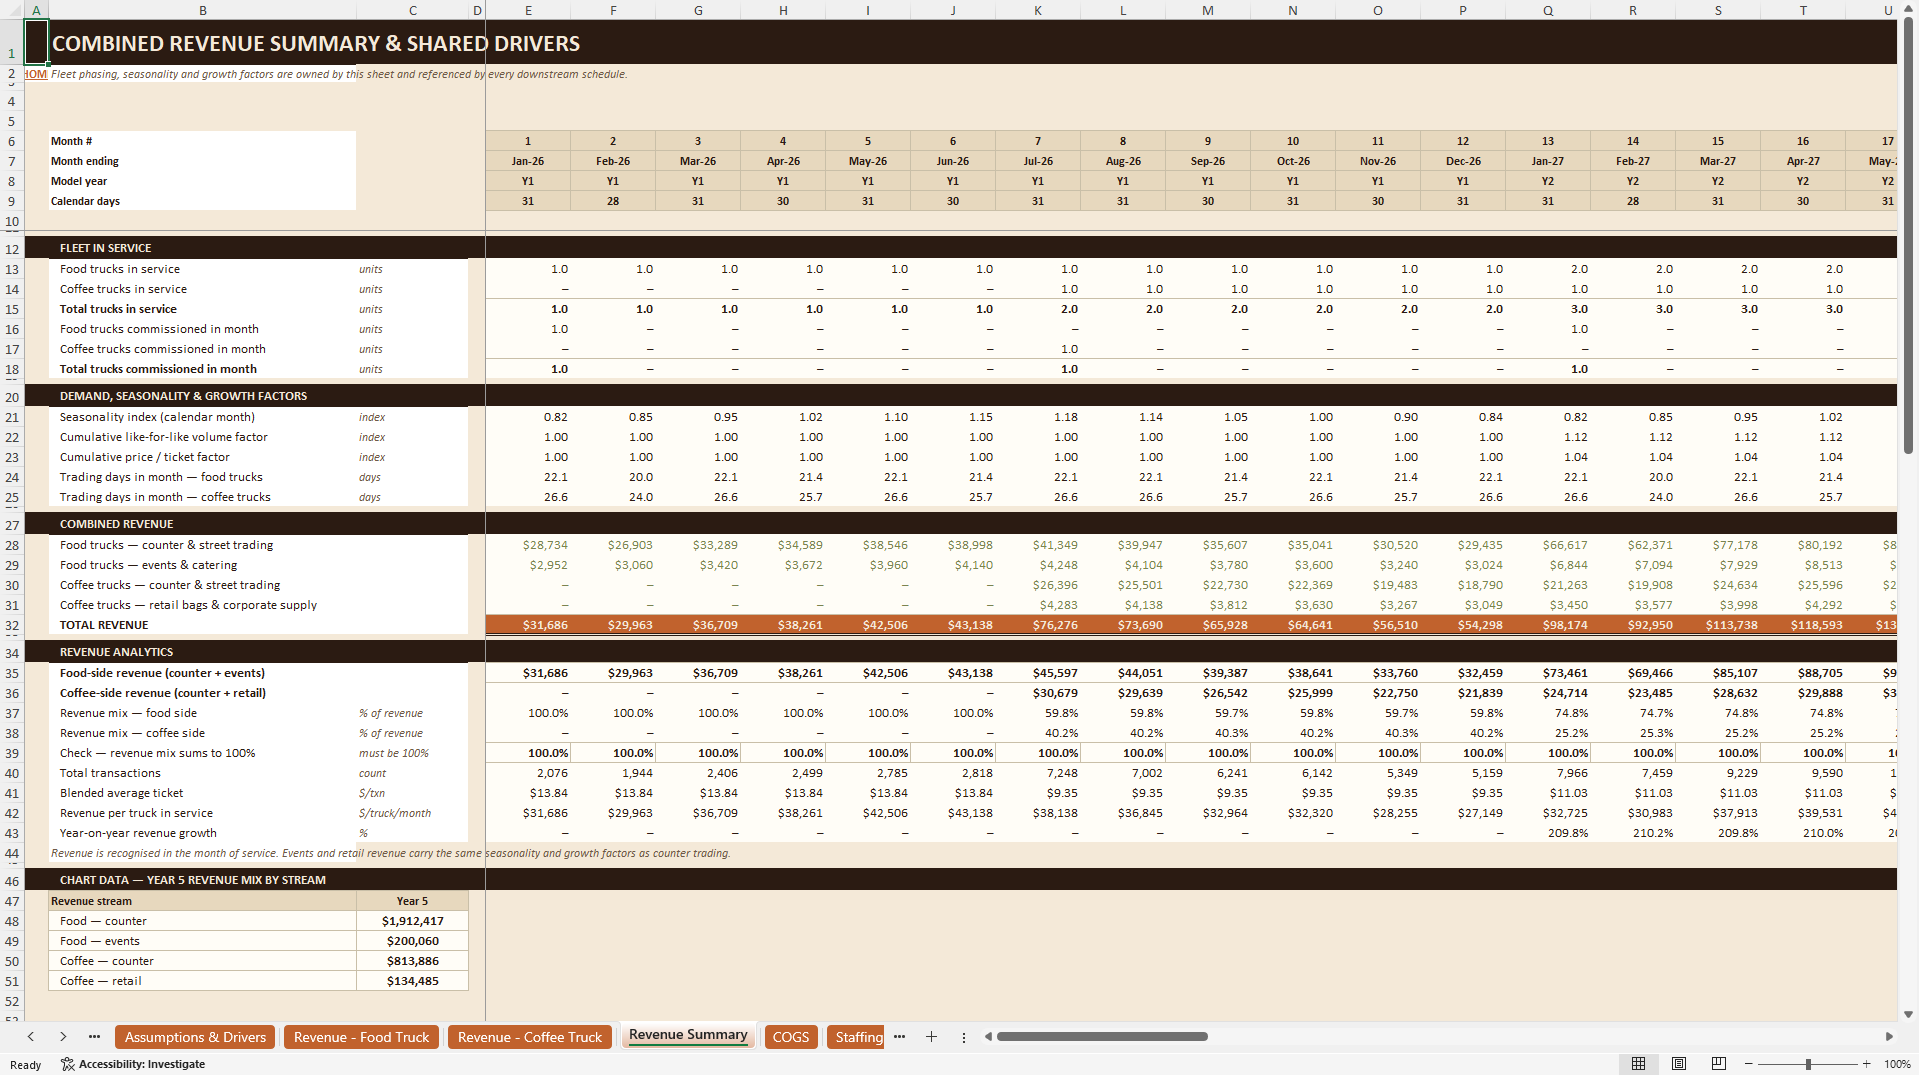Screen dimensions: 1919x1075
Task: Select Food — events value $200,060
Action: coord(412,941)
